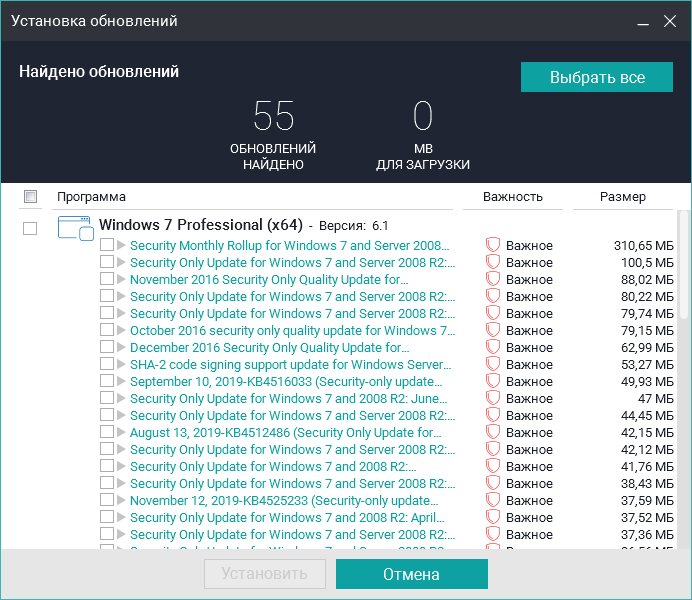Click shield icon in the 38,43 МБ row
This screenshot has width=692, height=600.
point(493,483)
